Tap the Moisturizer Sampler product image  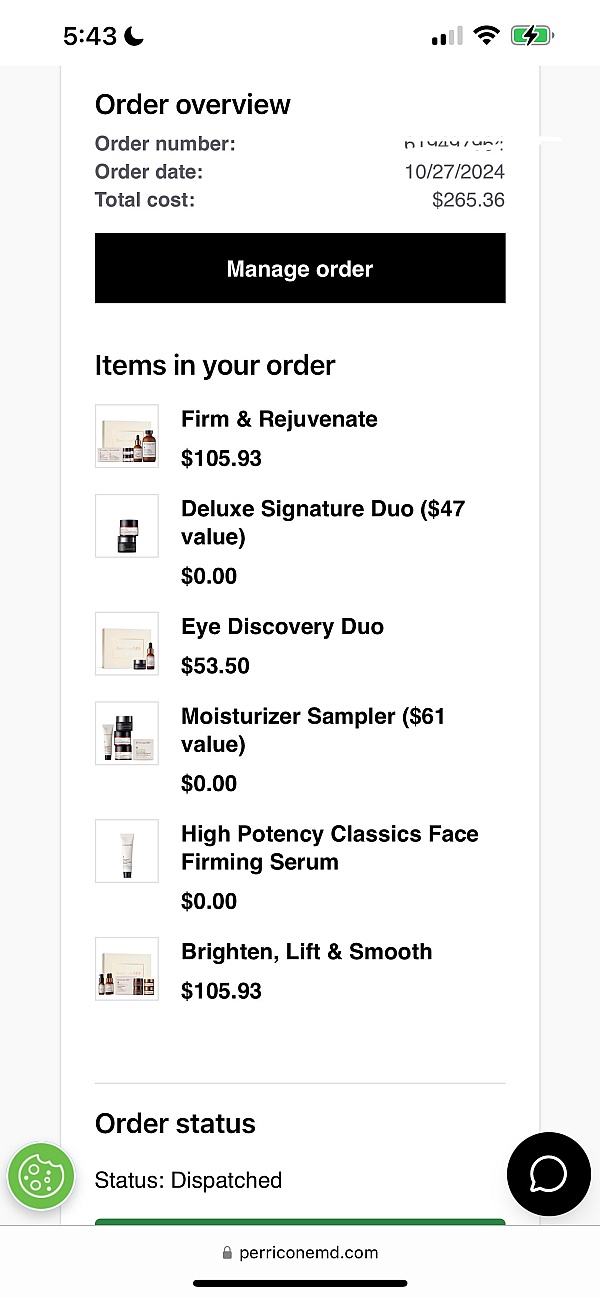coord(127,733)
